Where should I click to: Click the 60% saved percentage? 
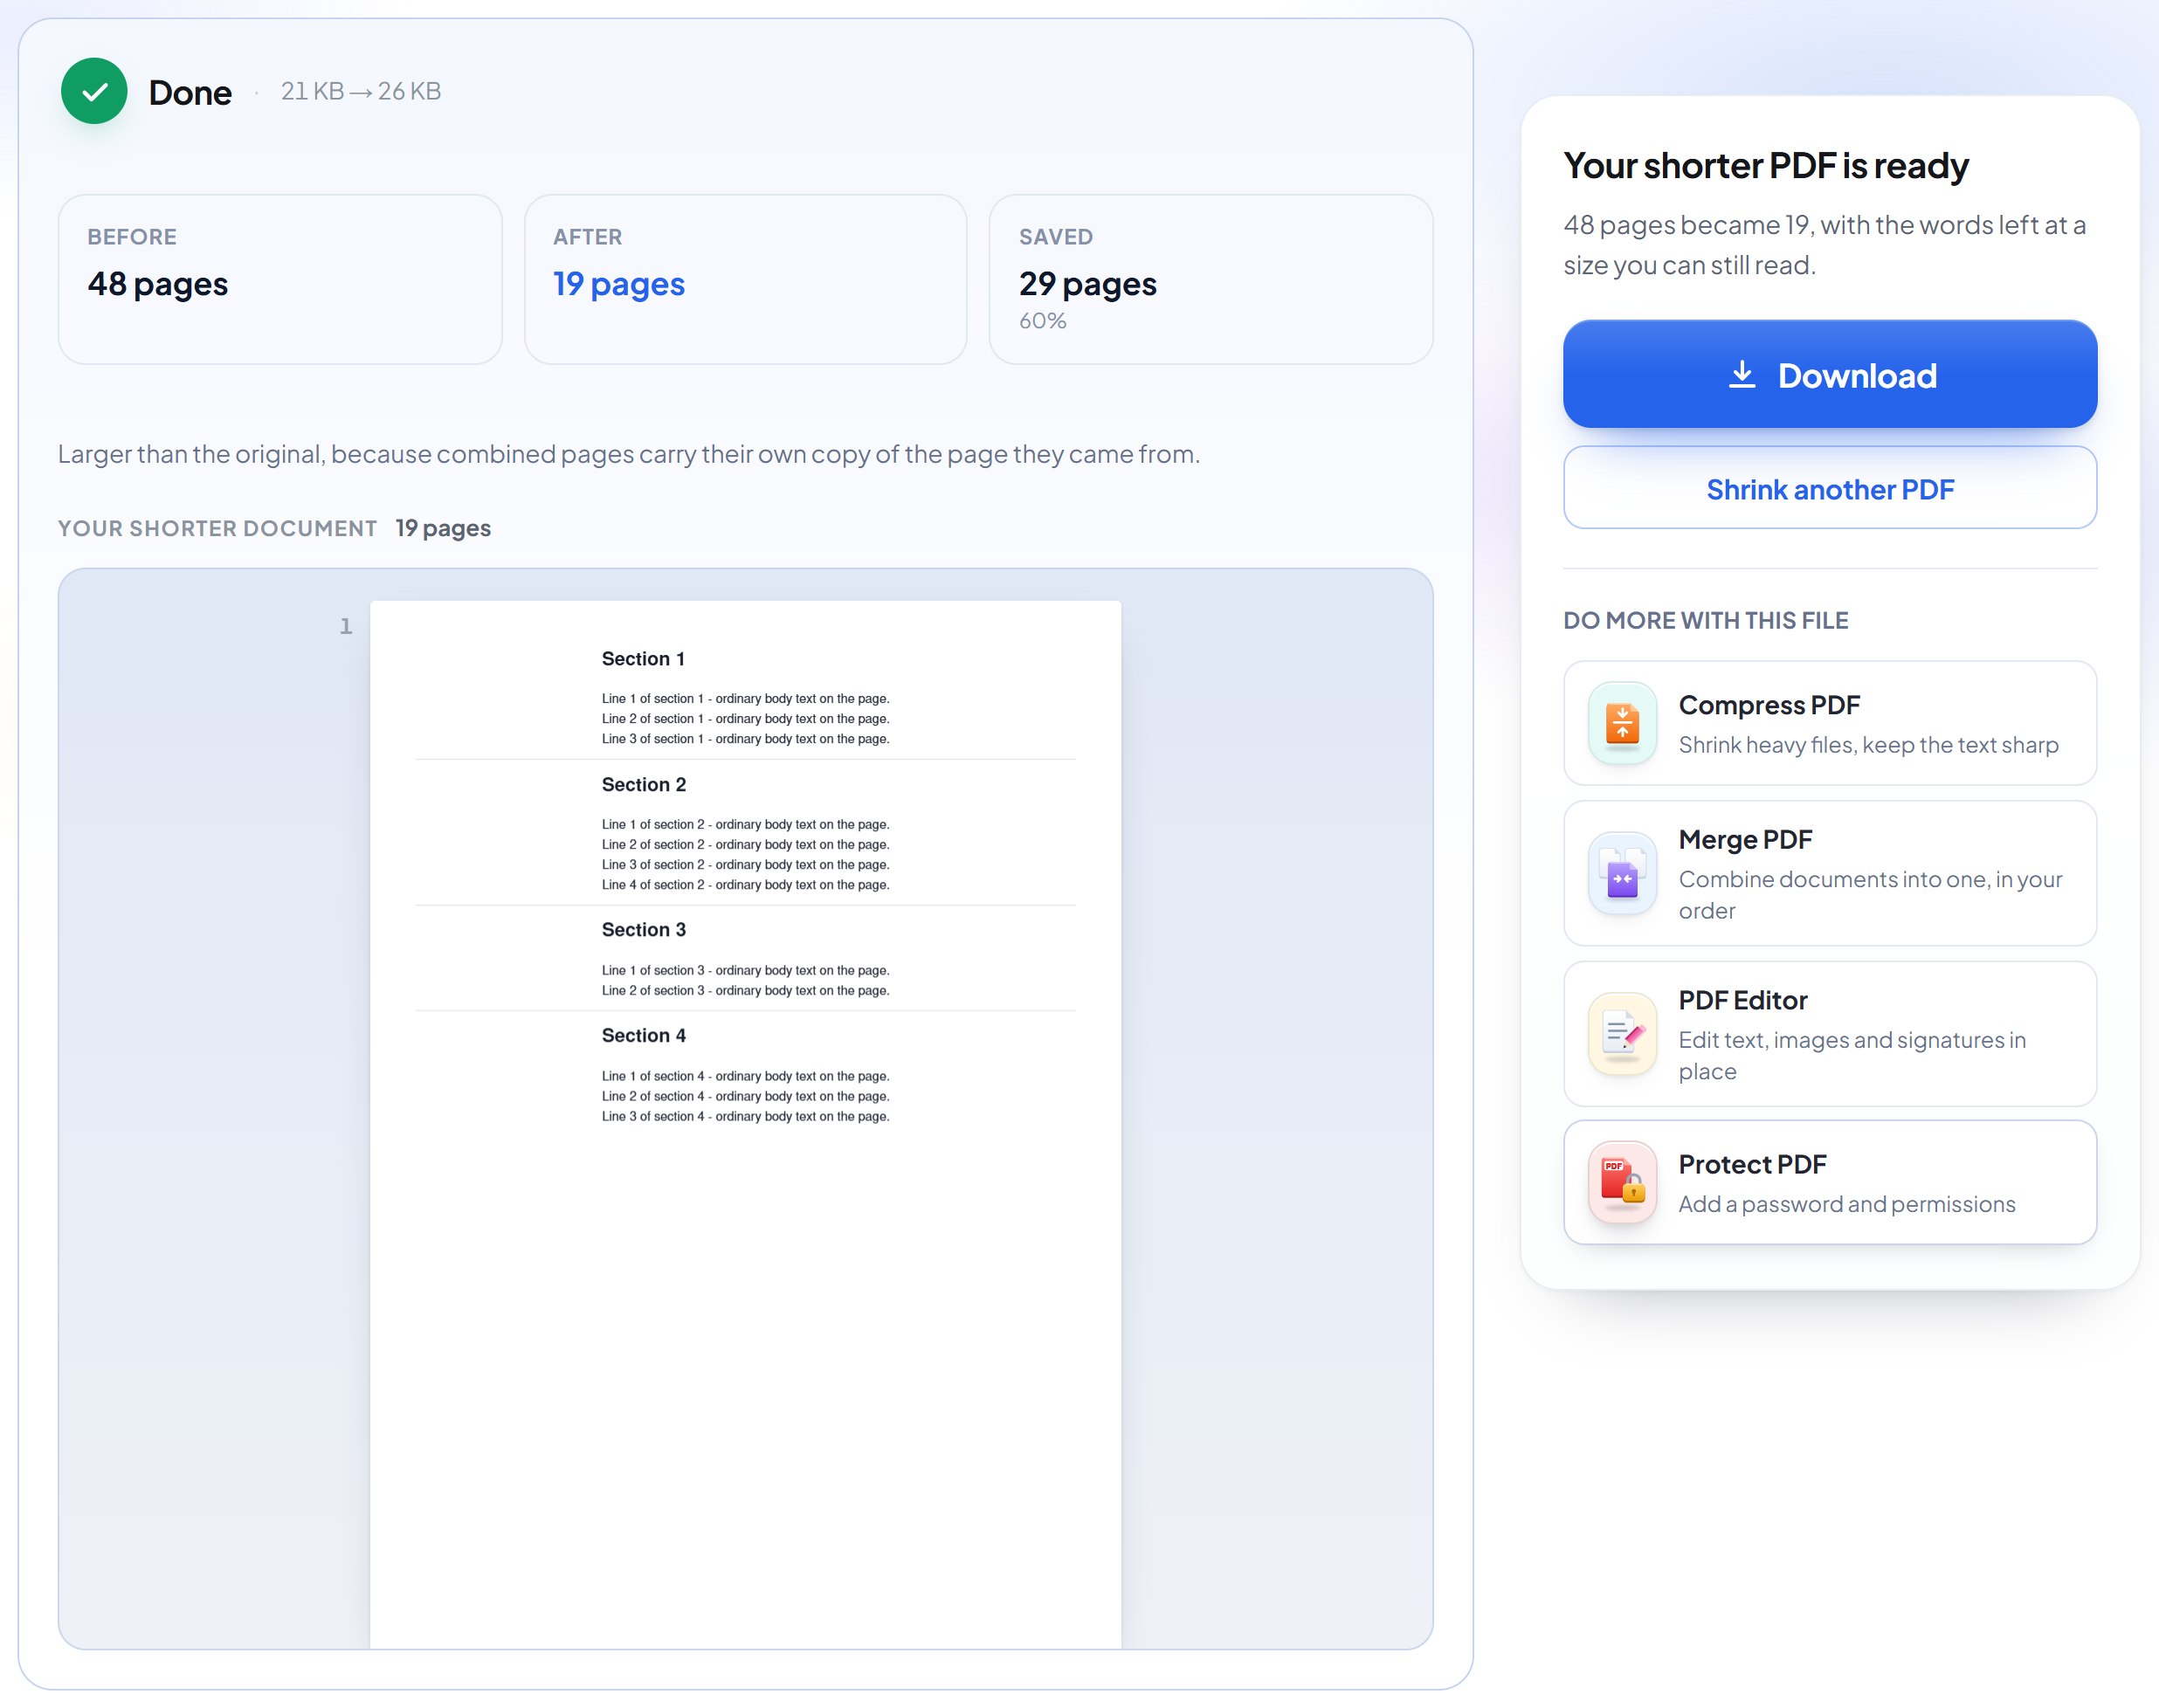pos(1043,321)
